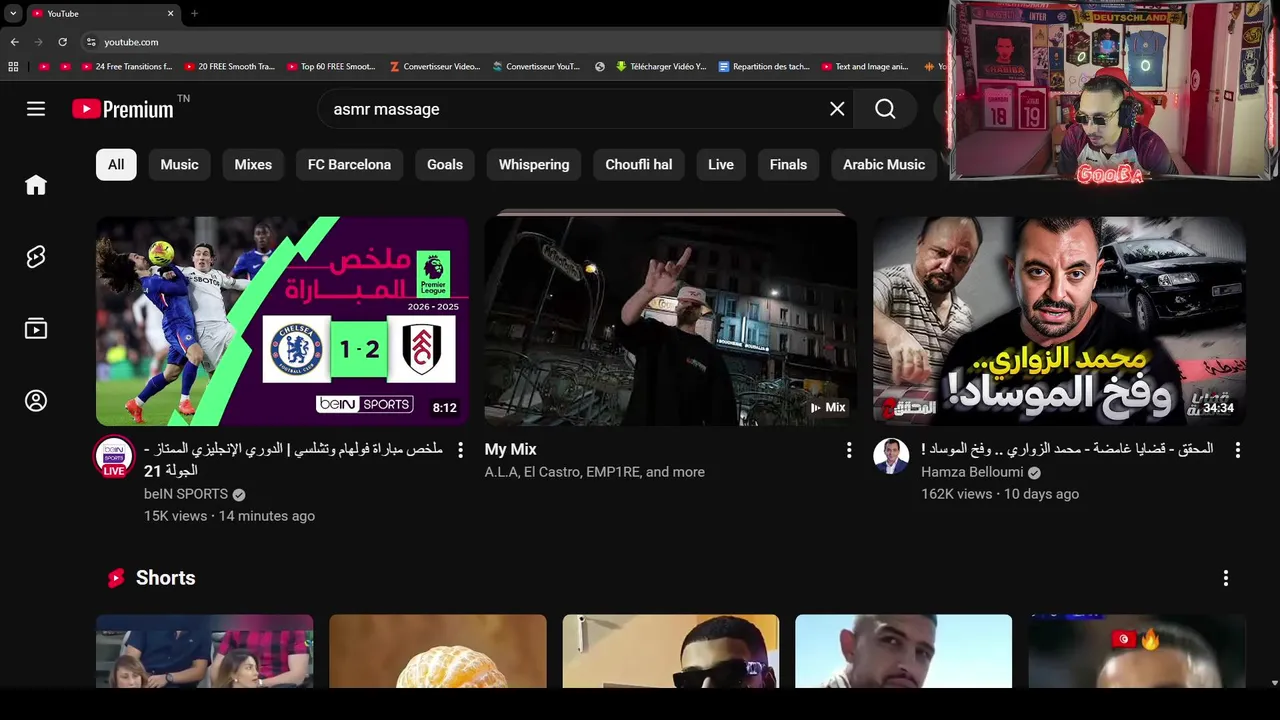Open the Short with Tunisian flag emoji
Viewport: 1280px width, 720px height.
click(1137, 651)
